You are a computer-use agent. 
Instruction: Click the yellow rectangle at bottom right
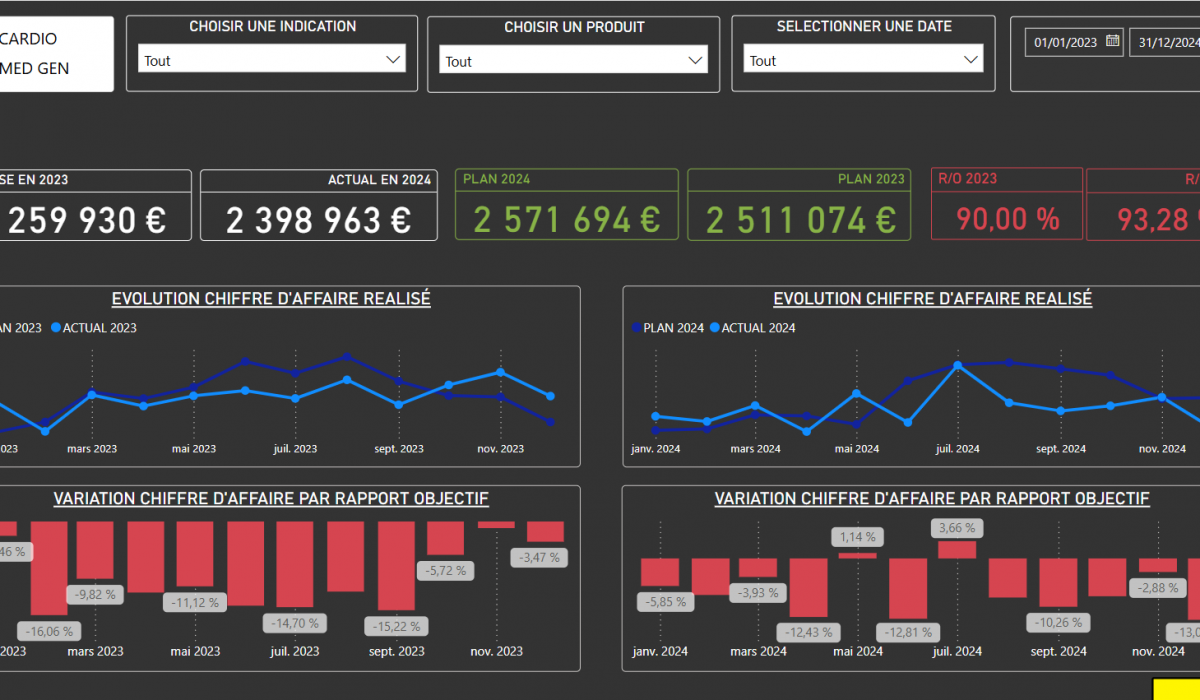(1176, 689)
